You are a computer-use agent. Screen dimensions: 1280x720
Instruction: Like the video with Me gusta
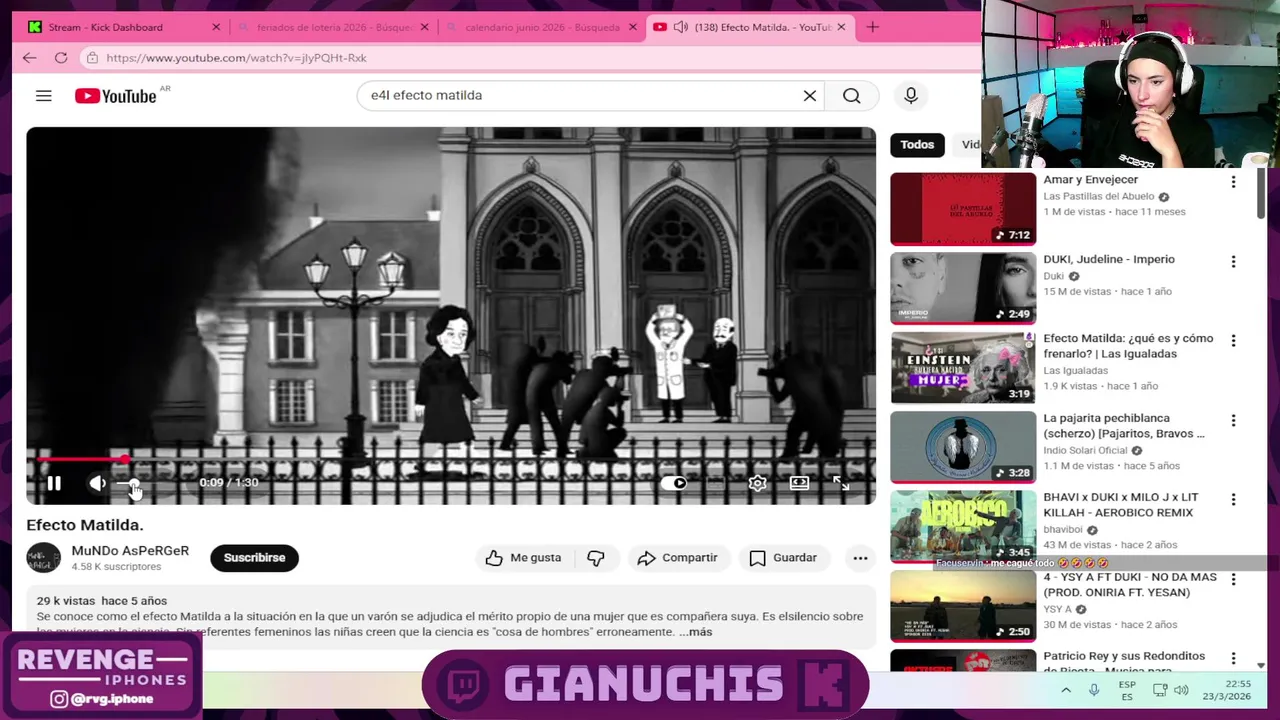[523, 558]
